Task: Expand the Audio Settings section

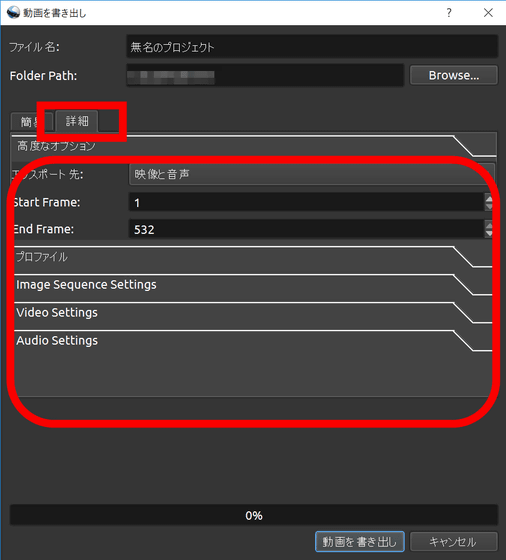Action: [254, 340]
